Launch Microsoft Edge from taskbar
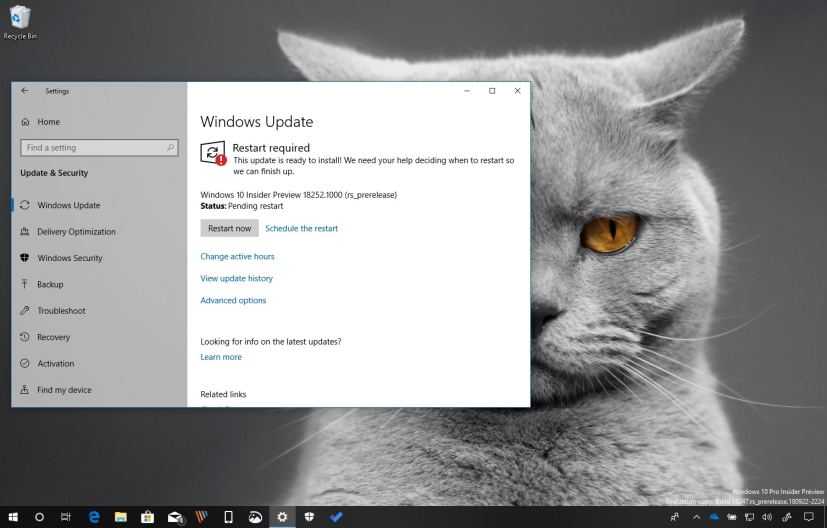Viewport: 827px width, 528px height. click(x=94, y=517)
